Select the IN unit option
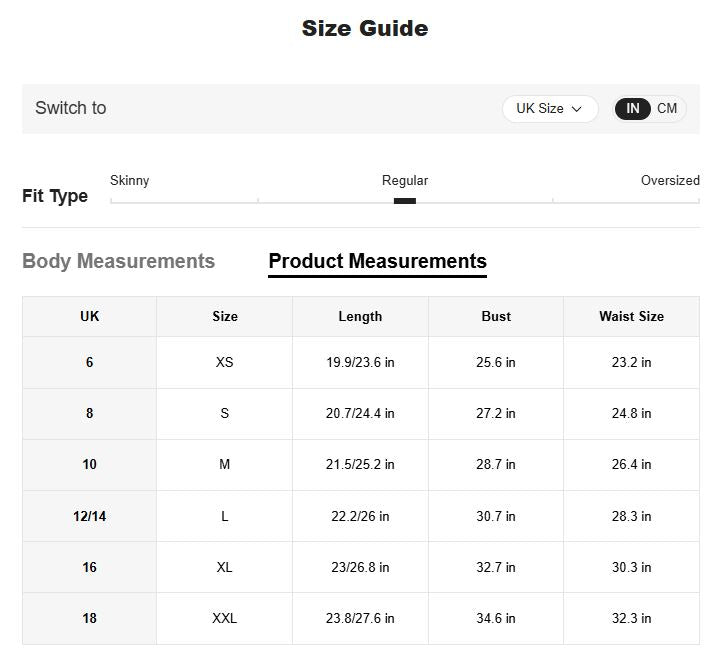723x650 pixels. pyautogui.click(x=633, y=108)
